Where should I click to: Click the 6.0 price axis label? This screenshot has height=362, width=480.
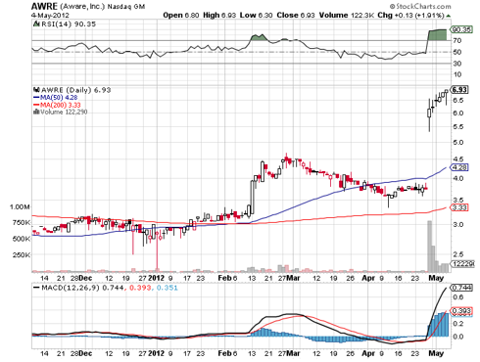click(458, 113)
